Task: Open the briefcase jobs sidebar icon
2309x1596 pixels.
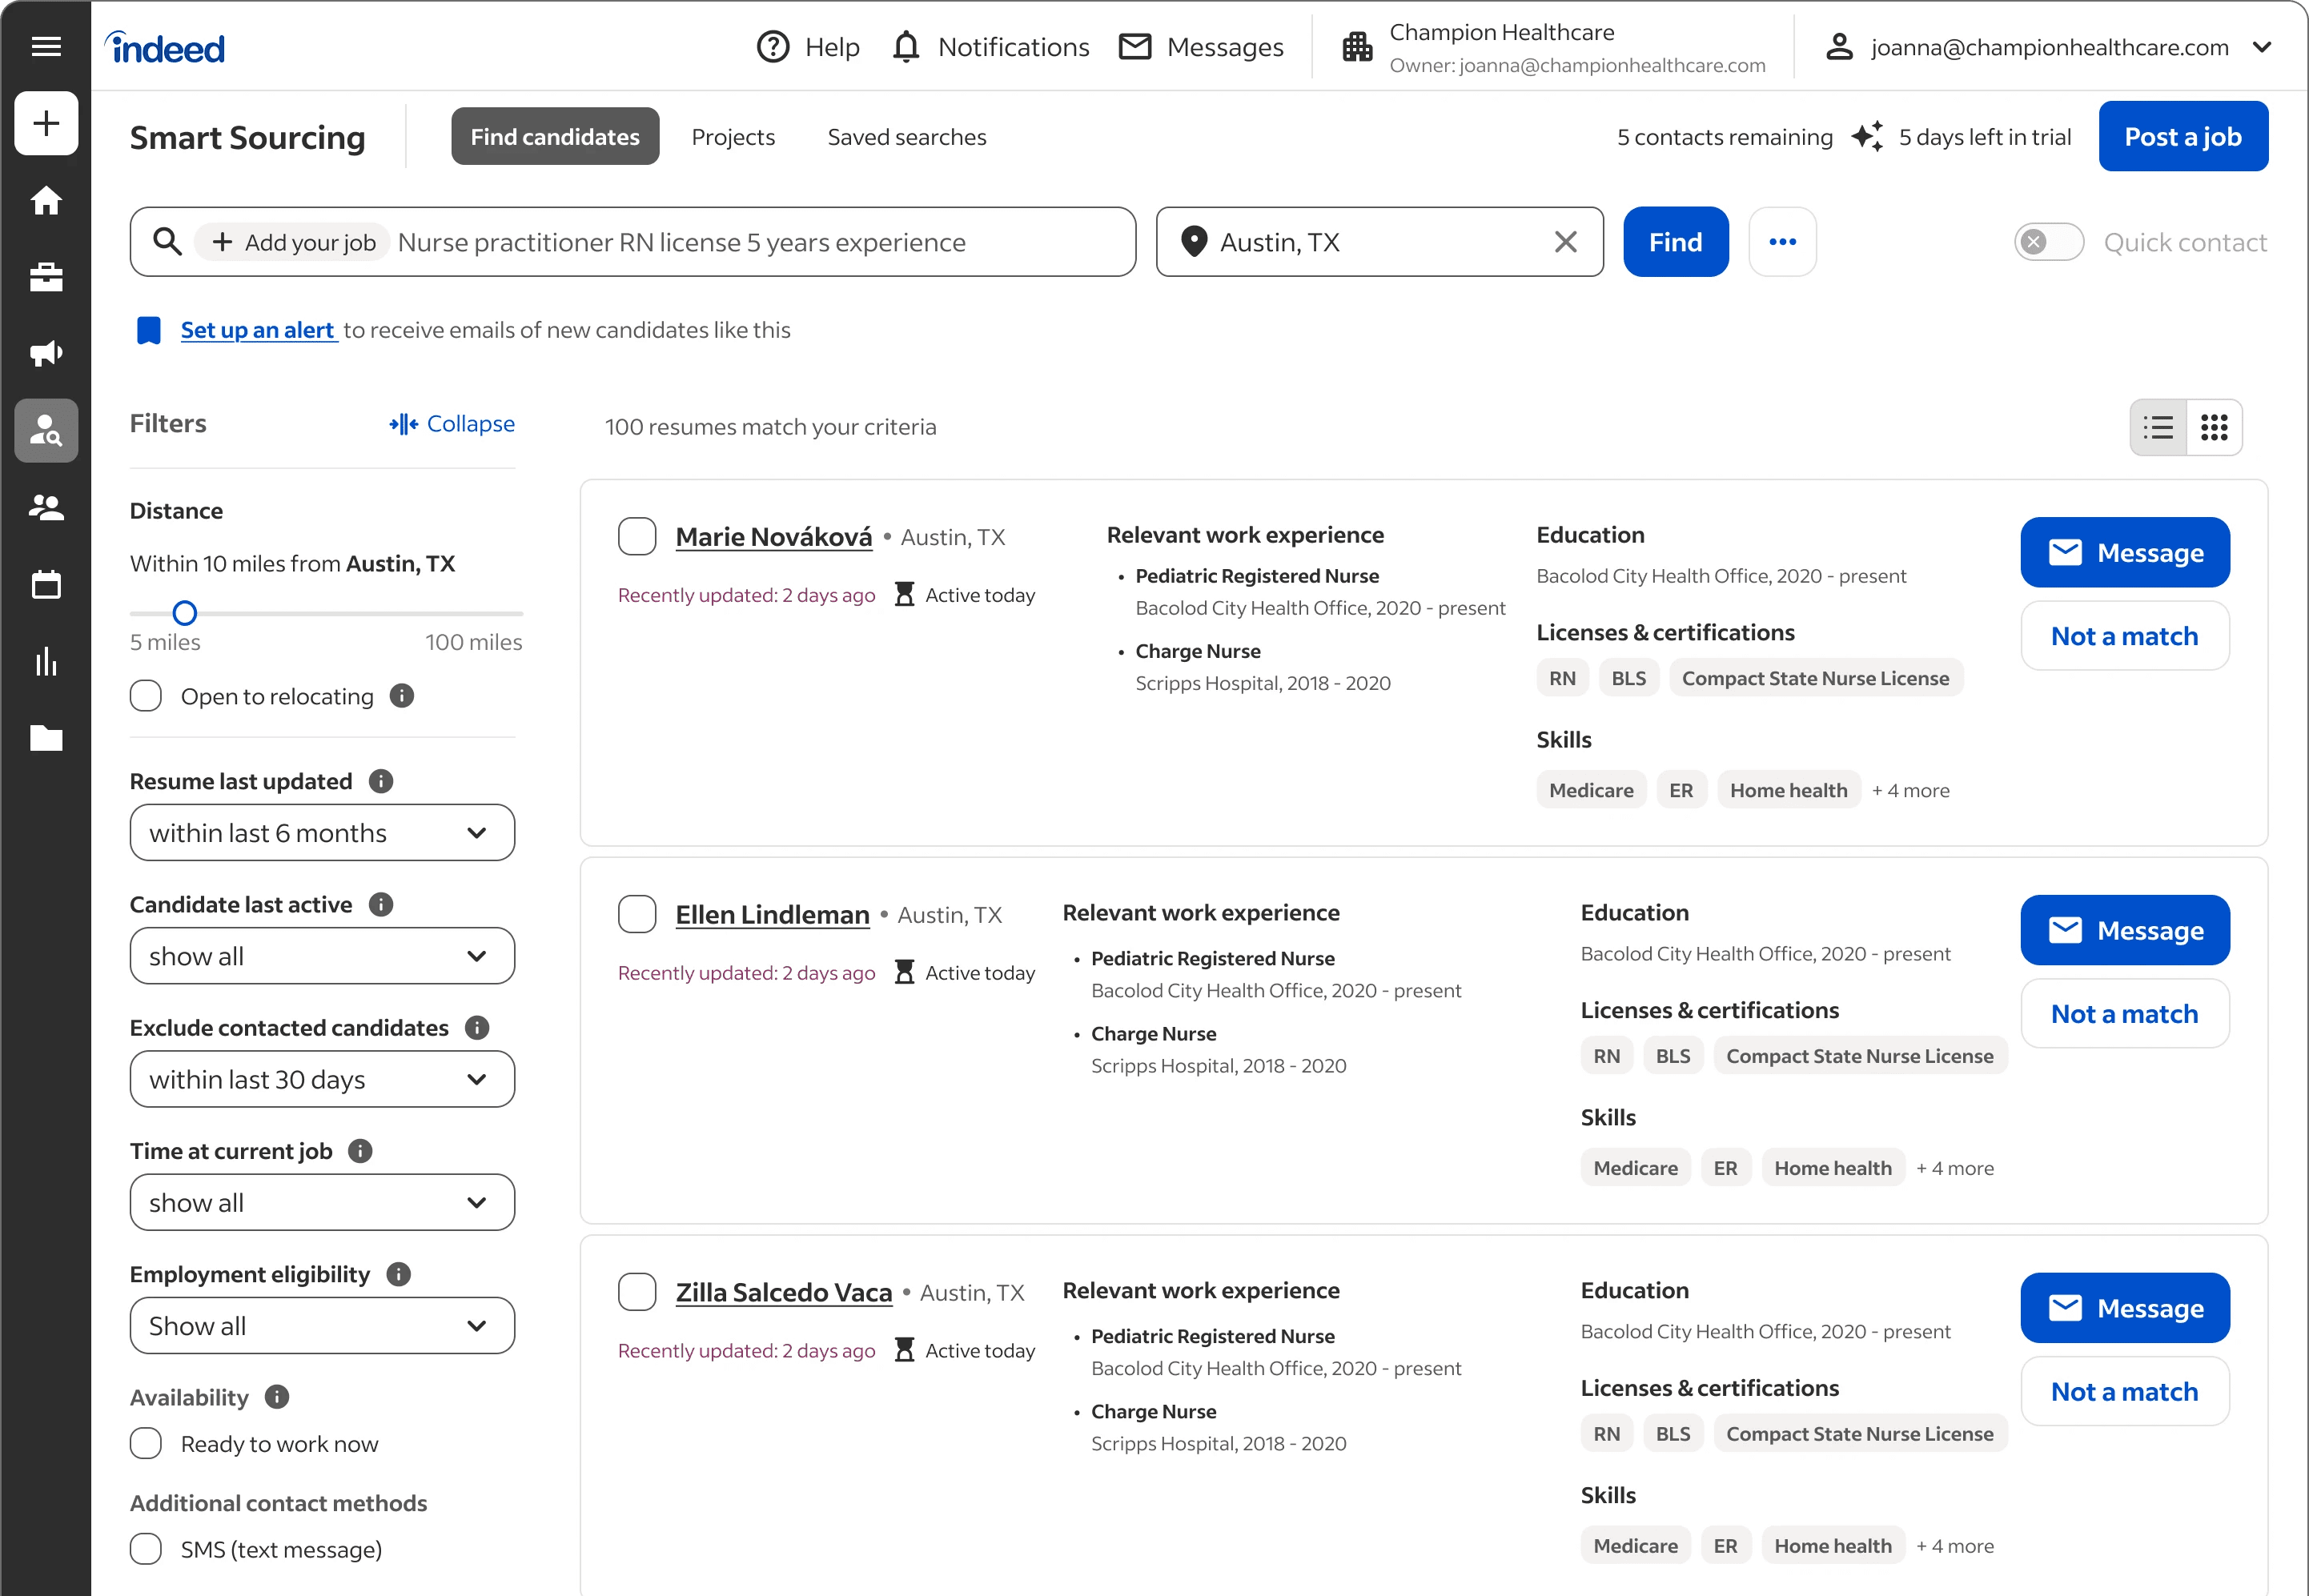Action: (x=46, y=277)
